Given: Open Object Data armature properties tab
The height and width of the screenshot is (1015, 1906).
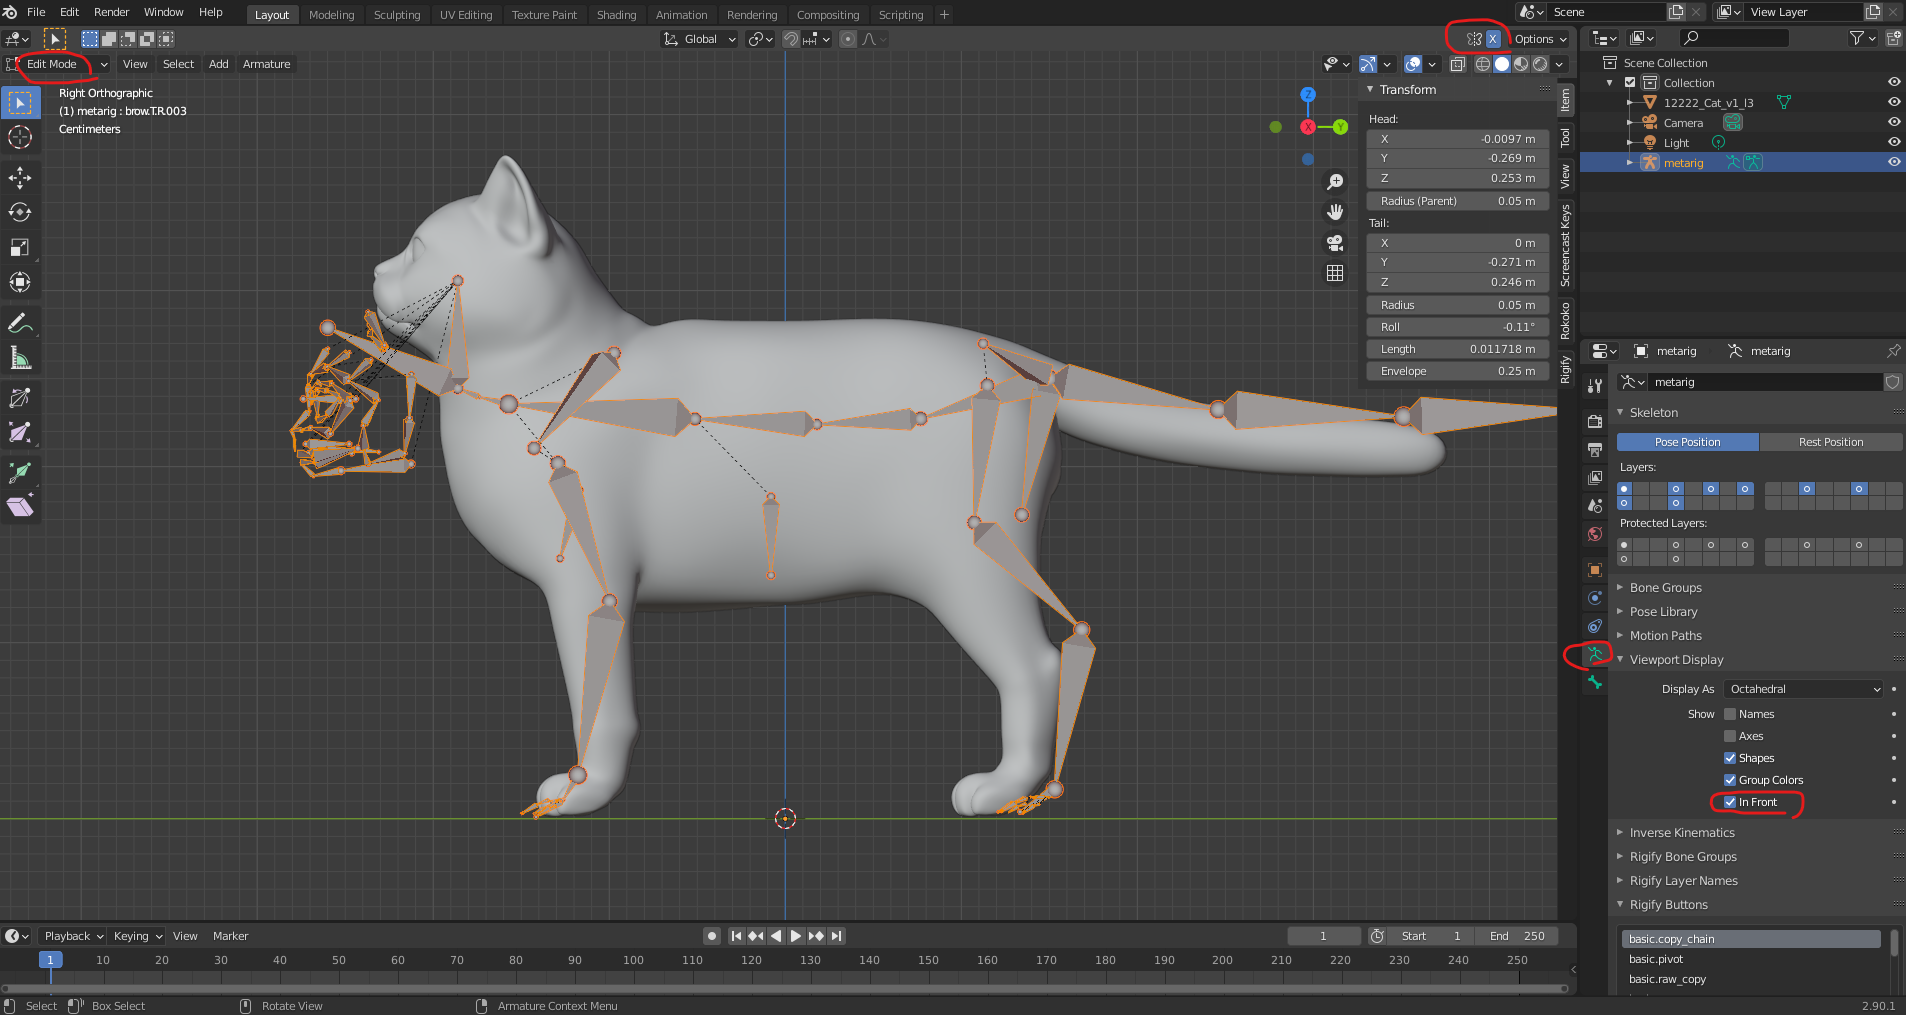Looking at the screenshot, I should click(x=1595, y=655).
